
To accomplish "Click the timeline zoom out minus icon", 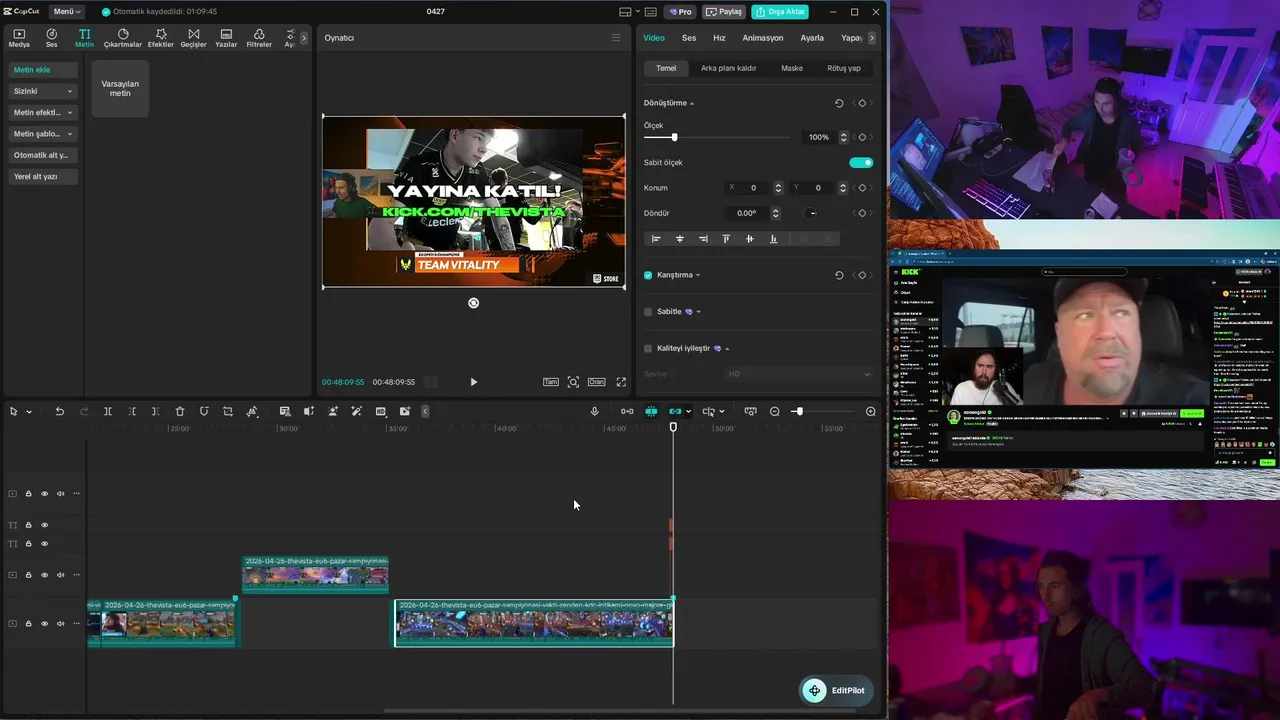I will 774,411.
